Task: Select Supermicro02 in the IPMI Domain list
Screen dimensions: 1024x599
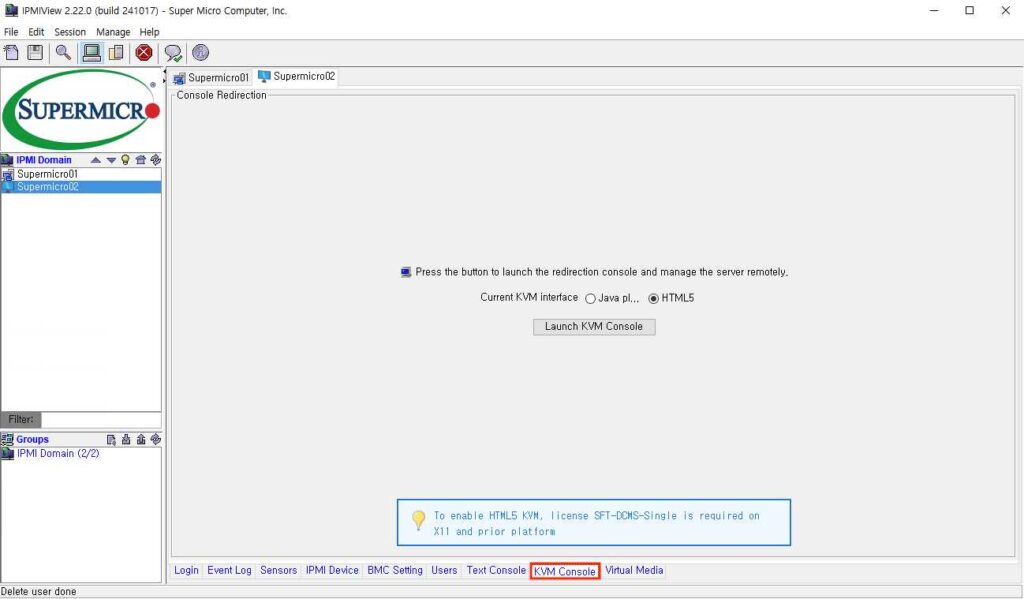Action: pyautogui.click(x=81, y=187)
